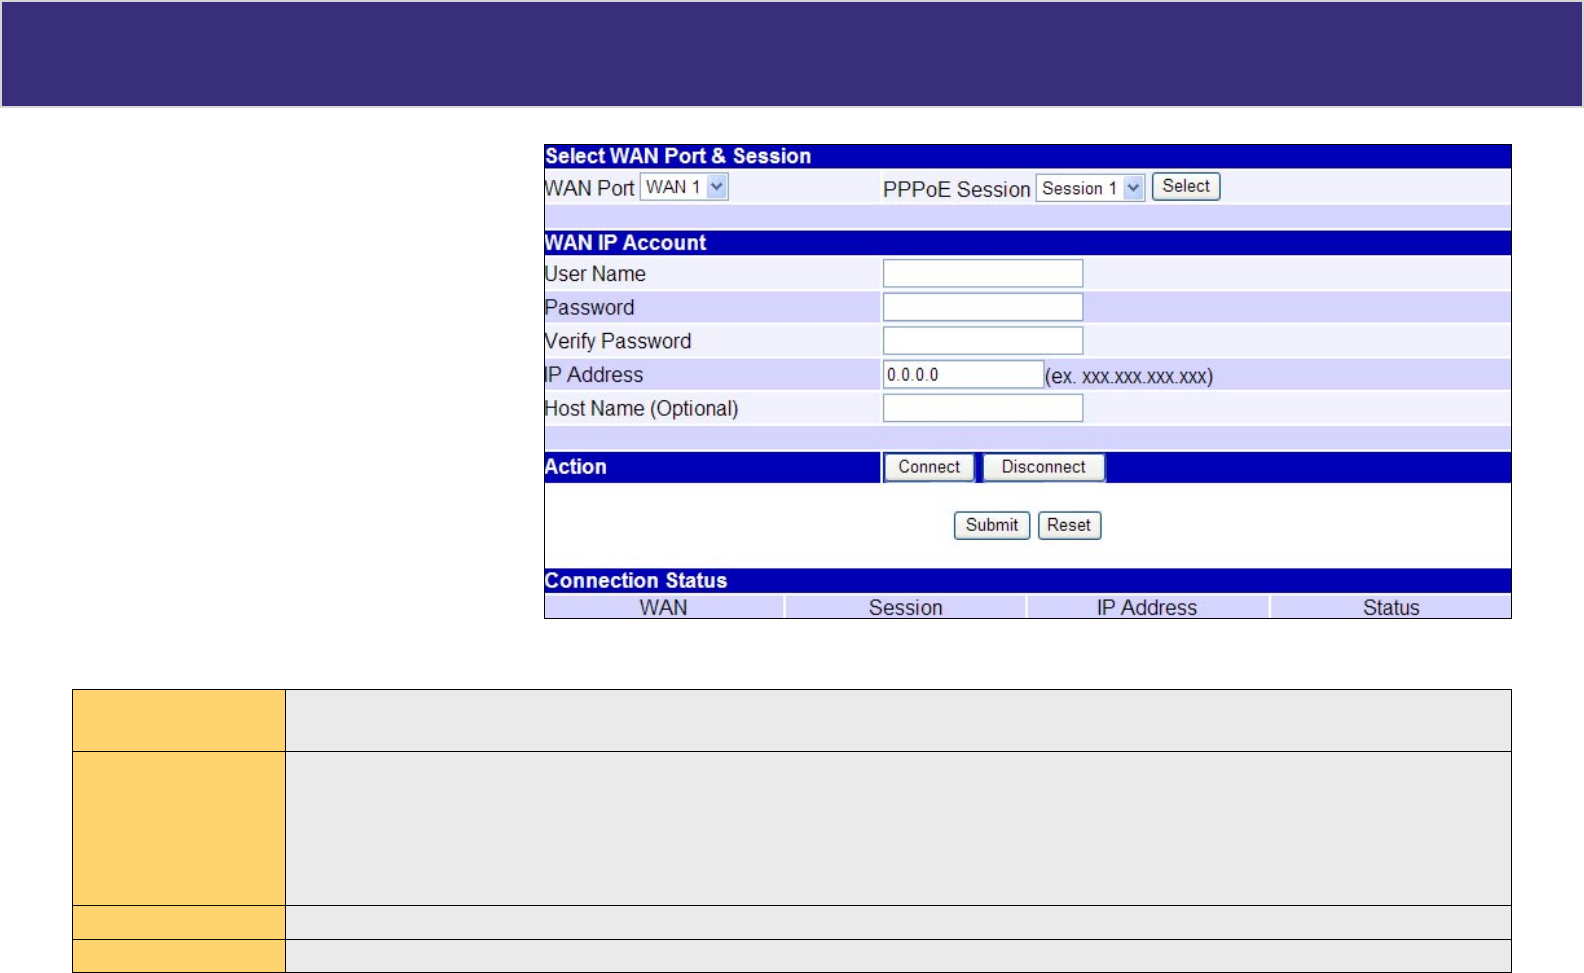Click the Select WAN Port & Session heading
This screenshot has width=1584, height=973.
pos(677,156)
